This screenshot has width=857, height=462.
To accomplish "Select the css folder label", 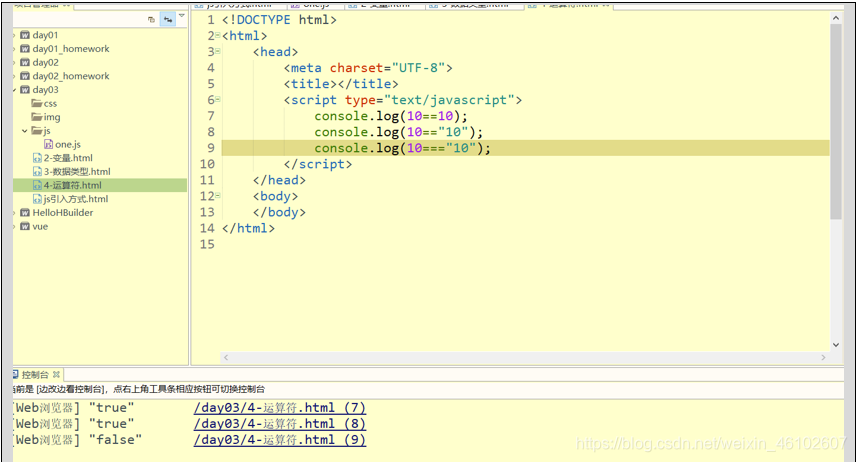I will pyautogui.click(x=50, y=103).
